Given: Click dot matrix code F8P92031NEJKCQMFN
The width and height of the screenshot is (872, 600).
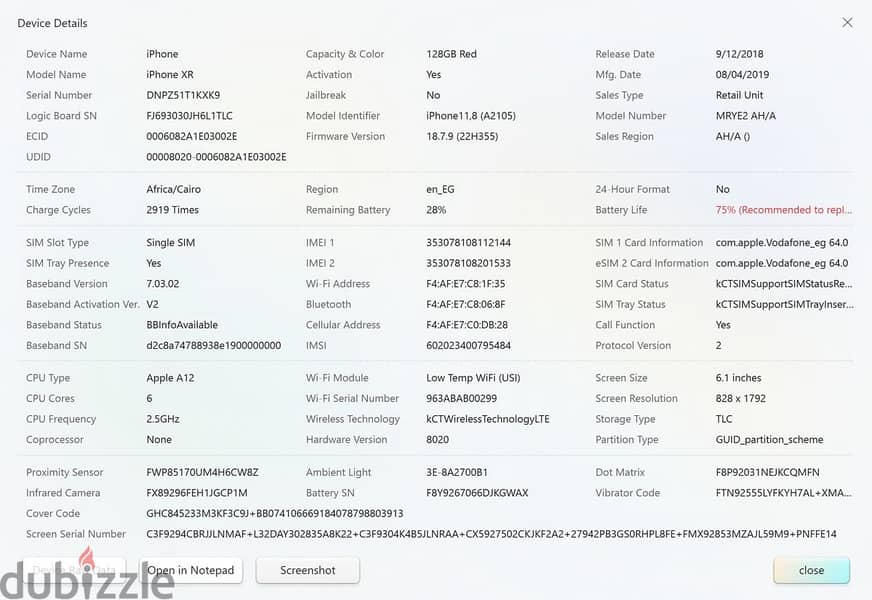Looking at the screenshot, I should (x=767, y=472).
